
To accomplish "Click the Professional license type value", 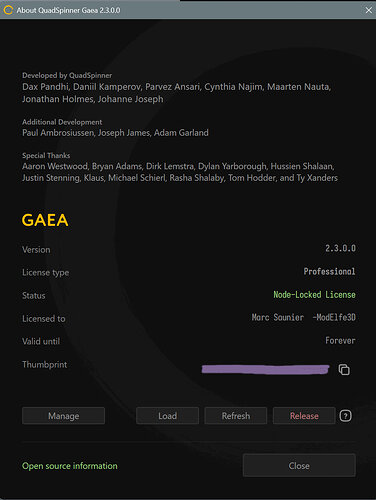I will [329, 271].
